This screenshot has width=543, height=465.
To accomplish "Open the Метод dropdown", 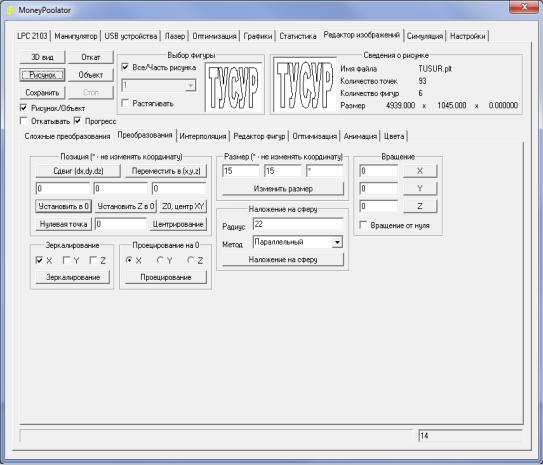I will click(x=337, y=242).
